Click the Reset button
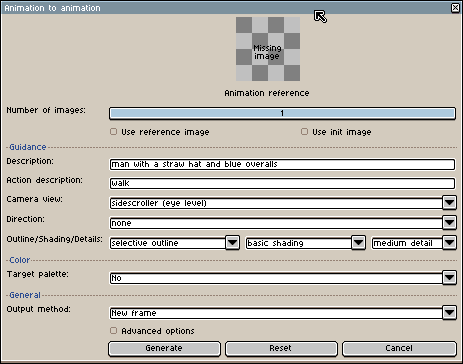Viewport: 463px width, 364px height. [281, 348]
